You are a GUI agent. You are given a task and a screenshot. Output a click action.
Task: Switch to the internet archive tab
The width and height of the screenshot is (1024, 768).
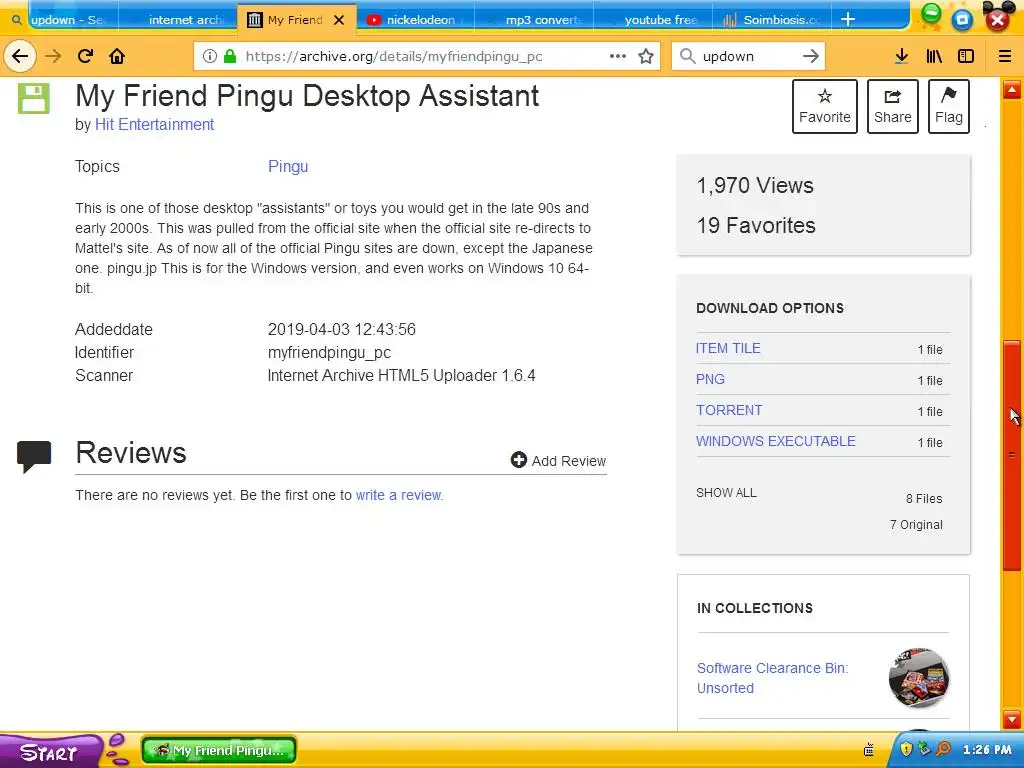176,20
